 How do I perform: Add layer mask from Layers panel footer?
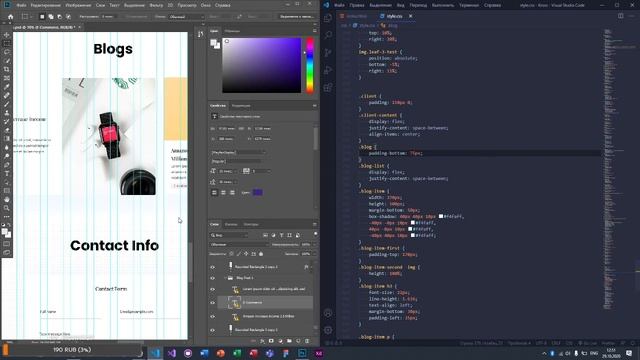pos(271,341)
